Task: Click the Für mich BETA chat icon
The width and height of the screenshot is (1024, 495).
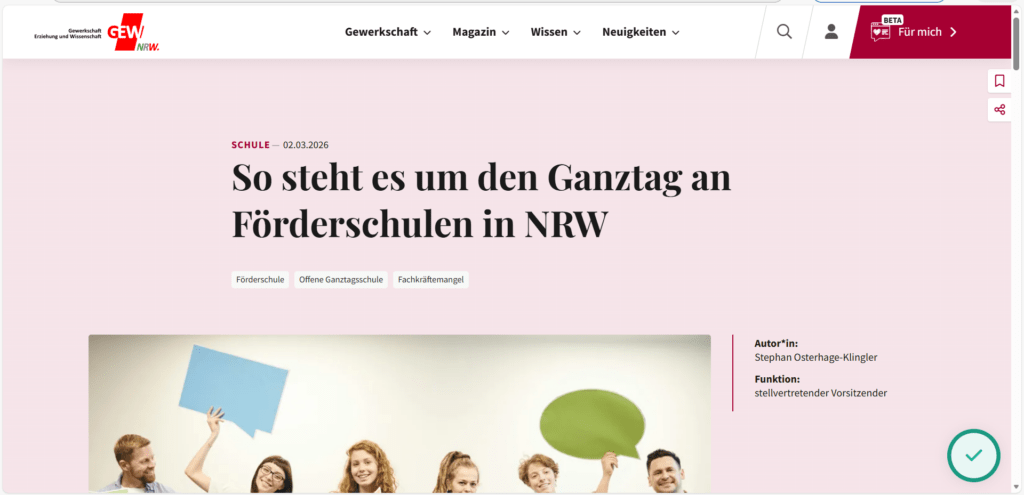Action: 880,31
